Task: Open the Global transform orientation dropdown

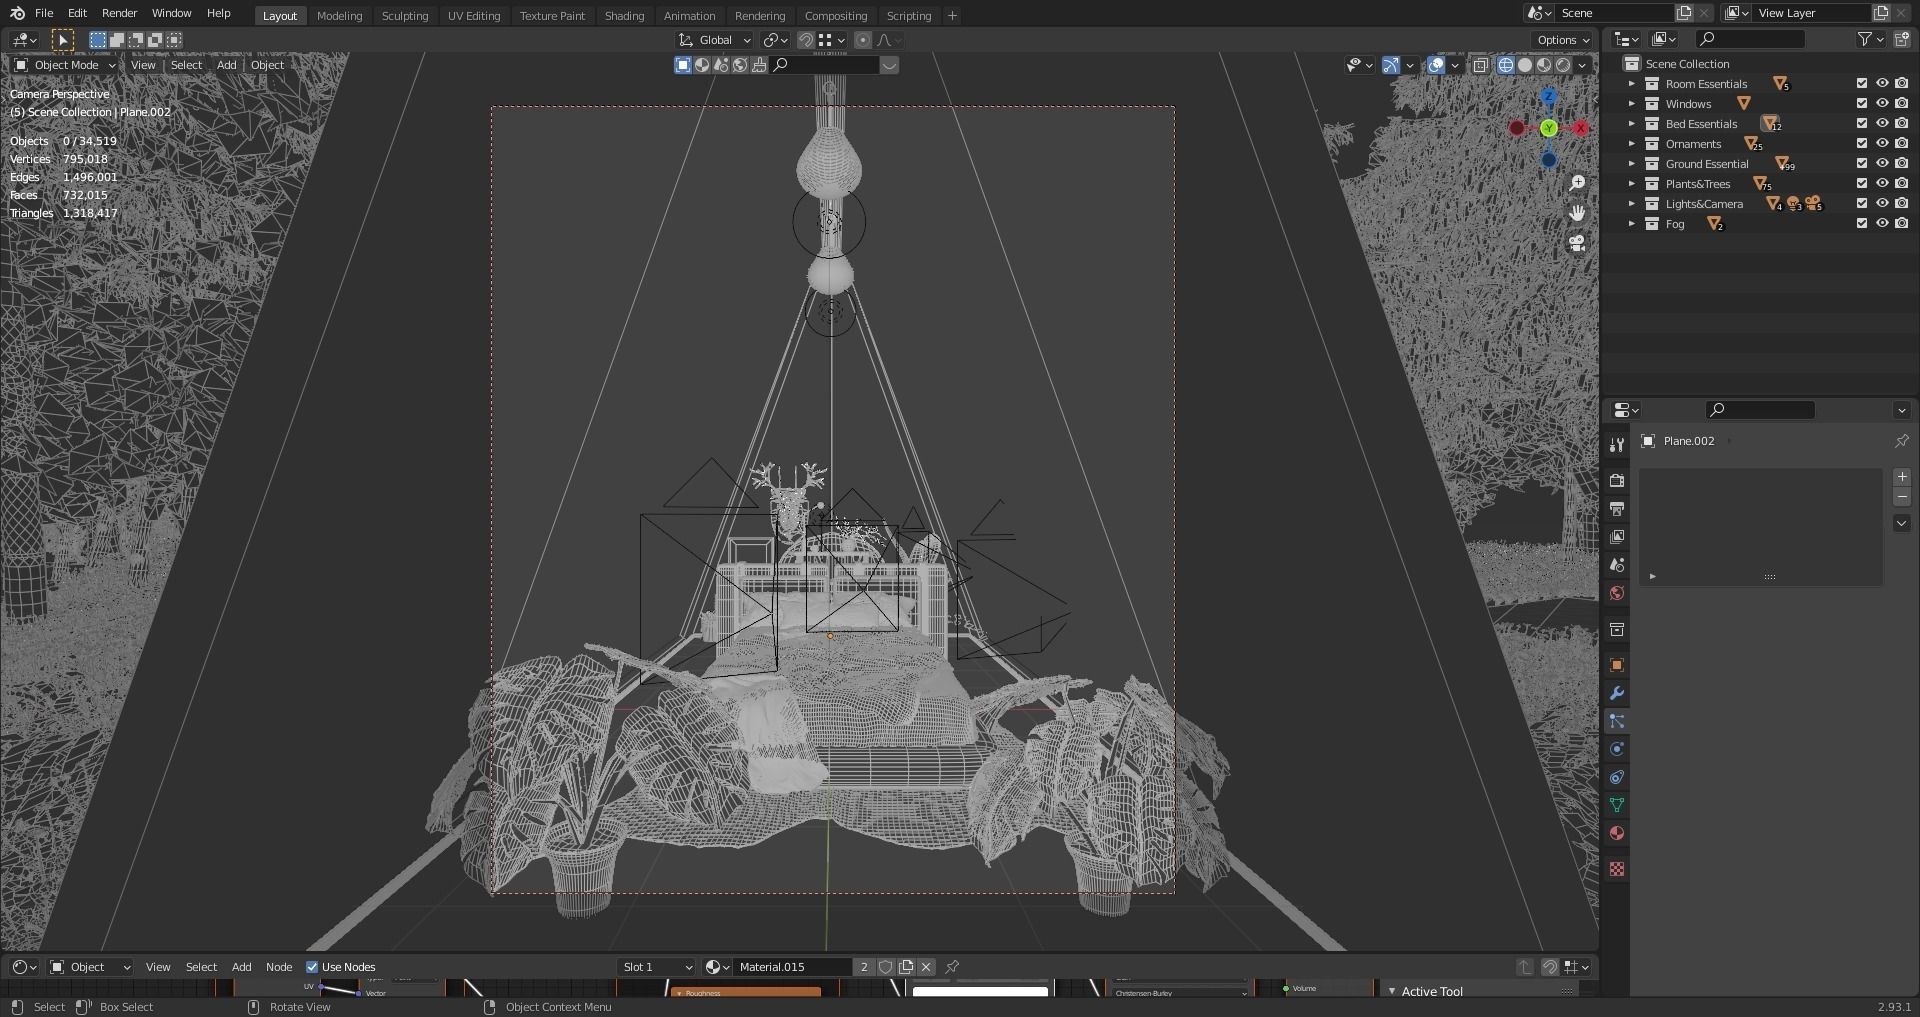Action: tap(715, 40)
